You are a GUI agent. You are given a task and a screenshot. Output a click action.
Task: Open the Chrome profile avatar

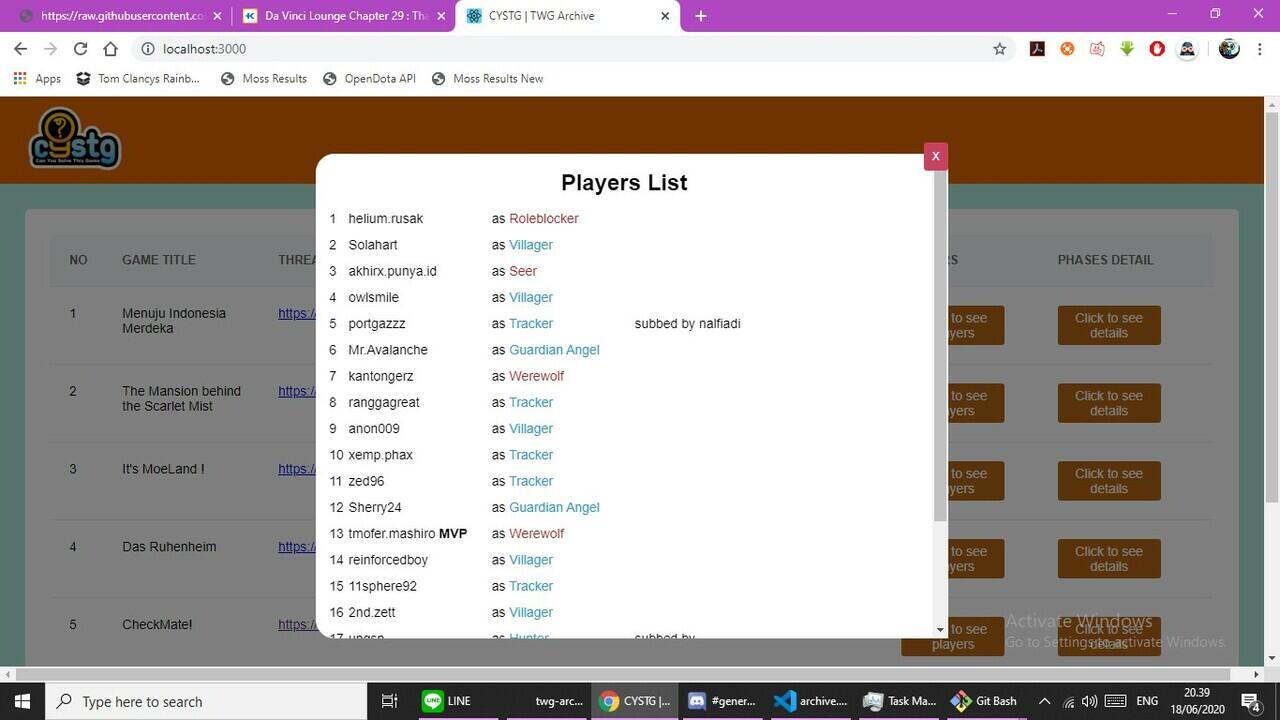click(x=1229, y=49)
